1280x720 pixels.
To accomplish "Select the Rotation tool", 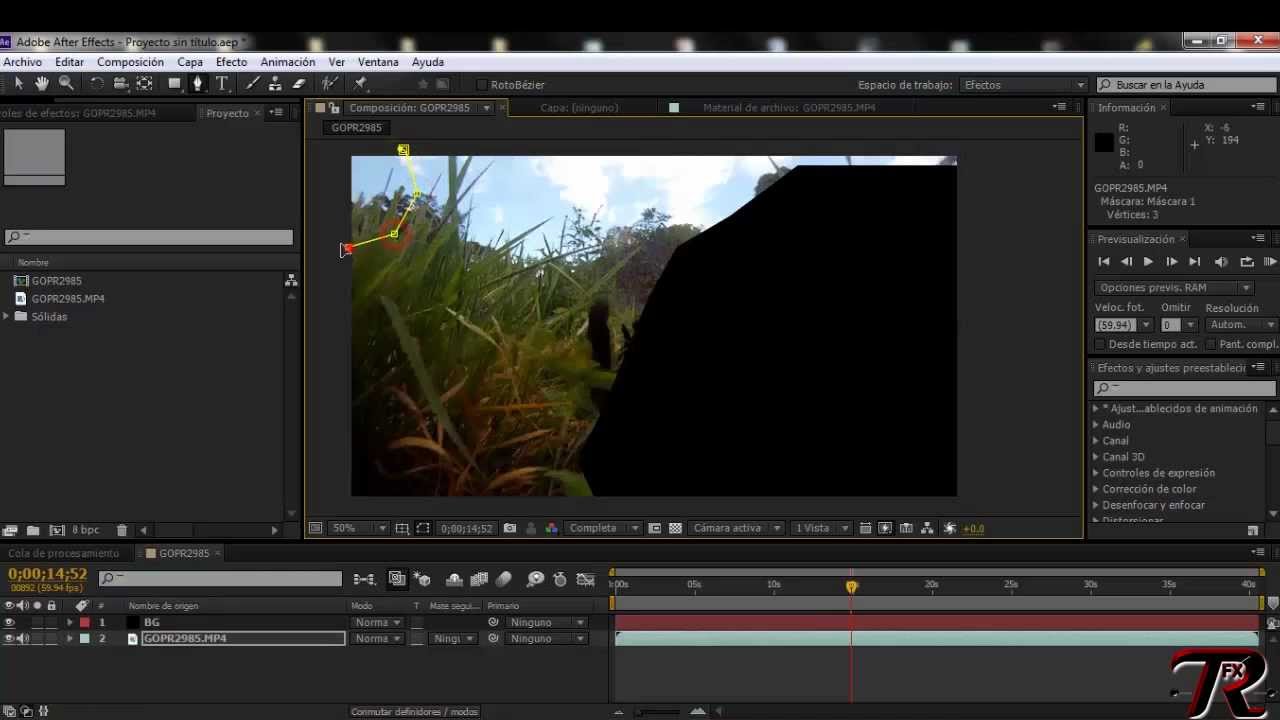I will click(x=97, y=84).
